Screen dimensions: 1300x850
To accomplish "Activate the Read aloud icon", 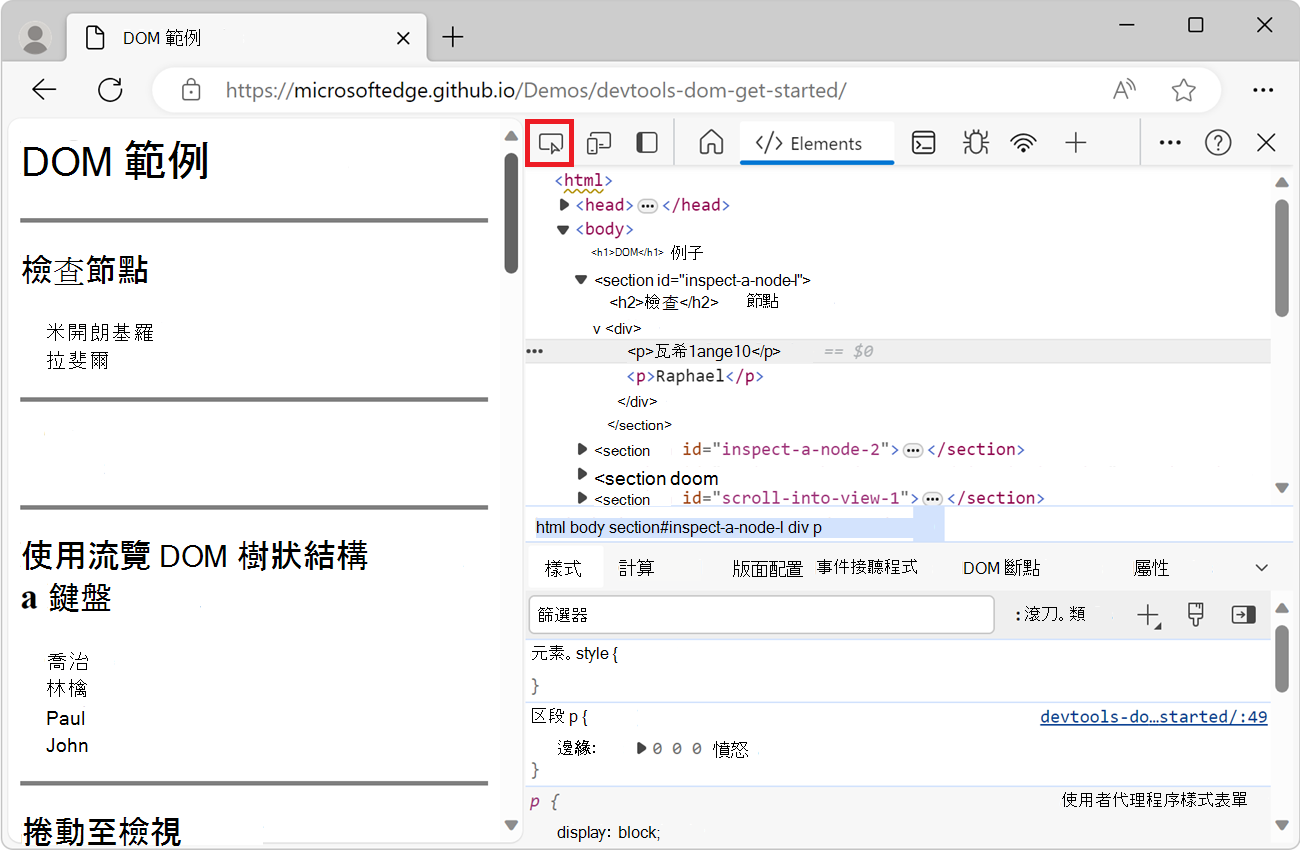I will (x=1125, y=90).
